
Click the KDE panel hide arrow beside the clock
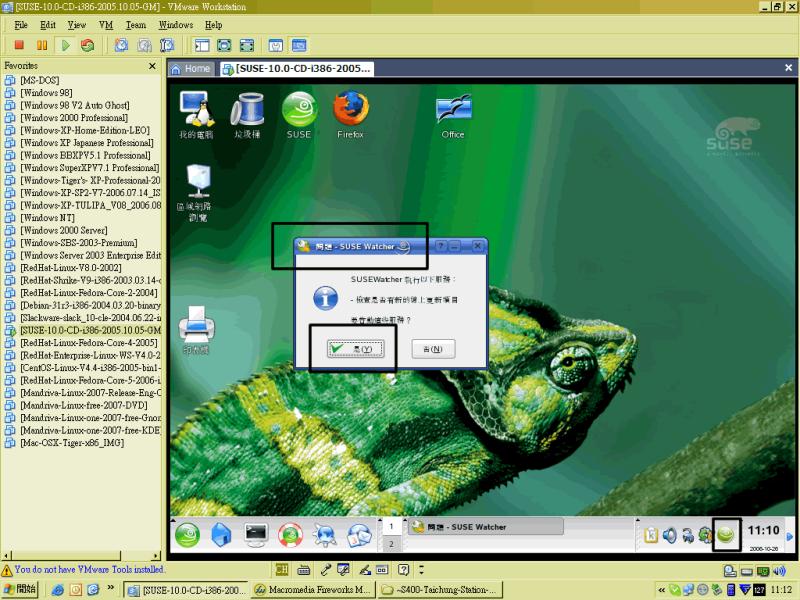pyautogui.click(x=790, y=536)
